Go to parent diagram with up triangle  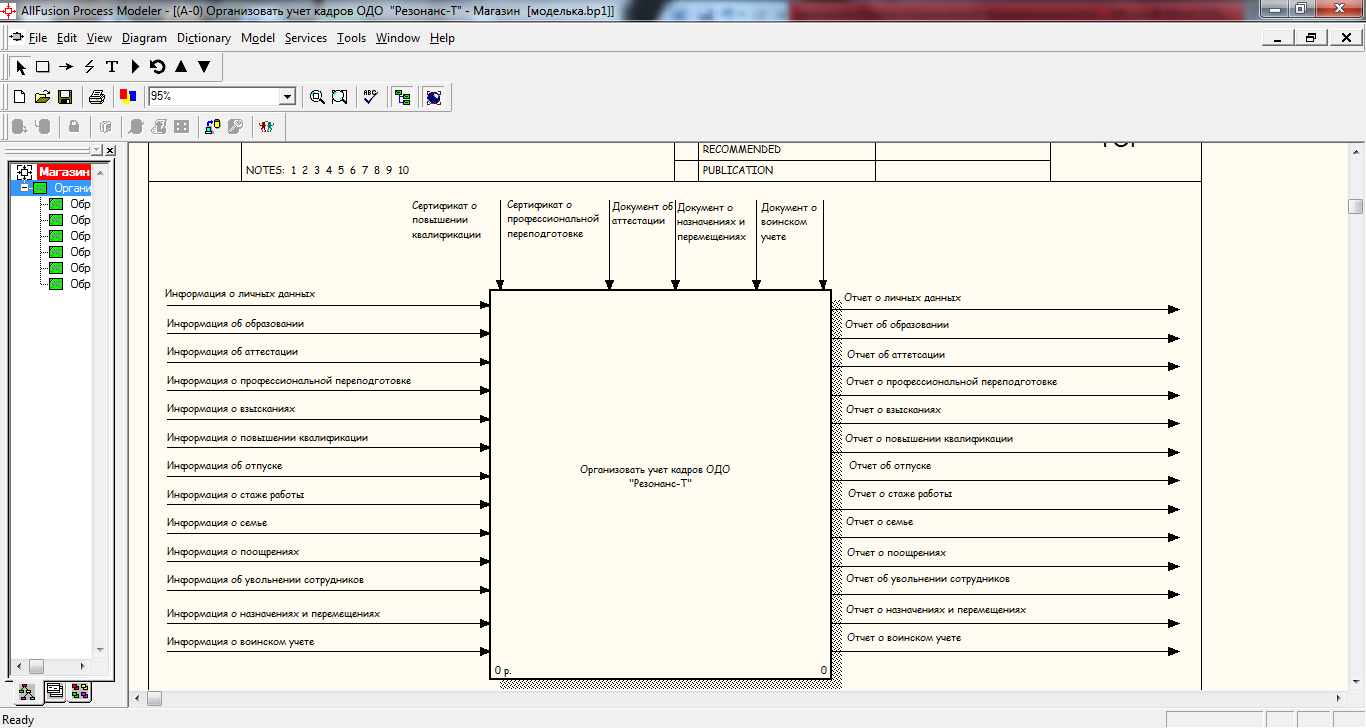(181, 67)
